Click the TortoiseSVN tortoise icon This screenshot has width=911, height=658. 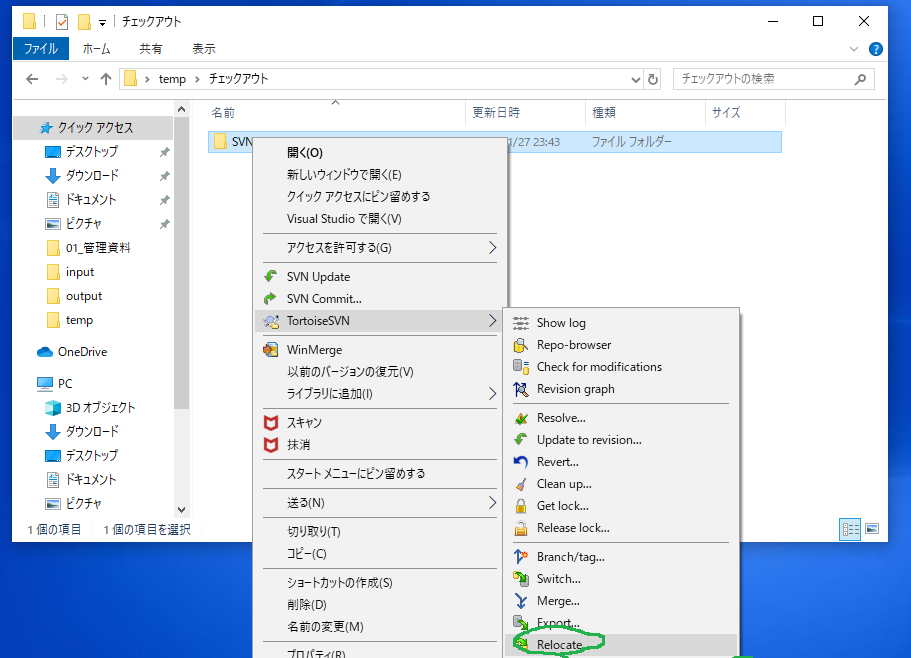(x=271, y=321)
